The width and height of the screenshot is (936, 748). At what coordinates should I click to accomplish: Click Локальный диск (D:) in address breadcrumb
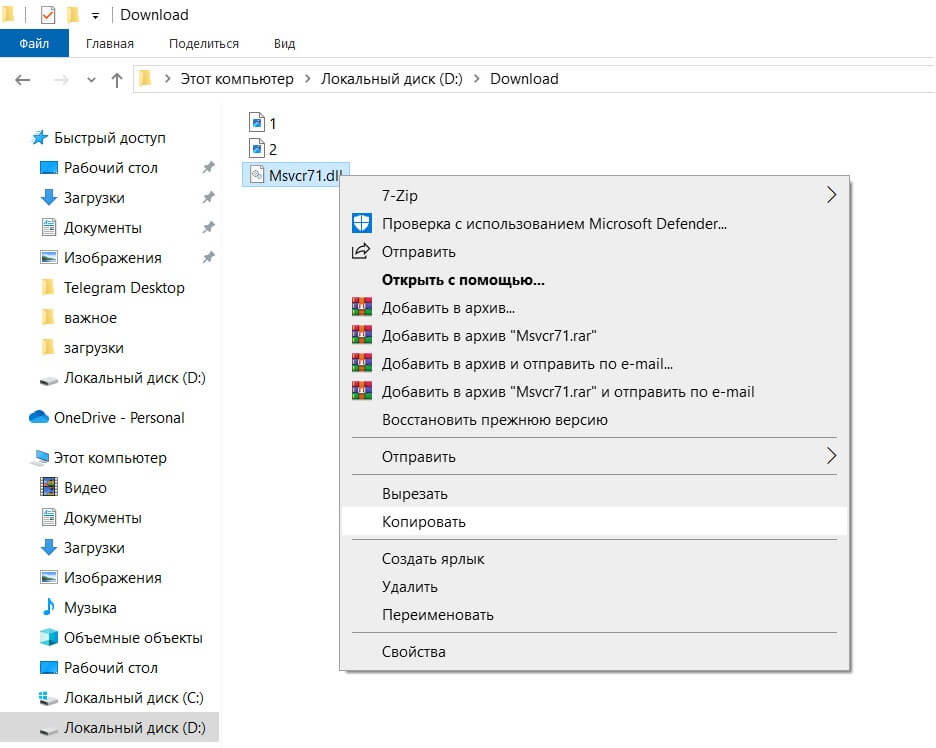[x=391, y=79]
